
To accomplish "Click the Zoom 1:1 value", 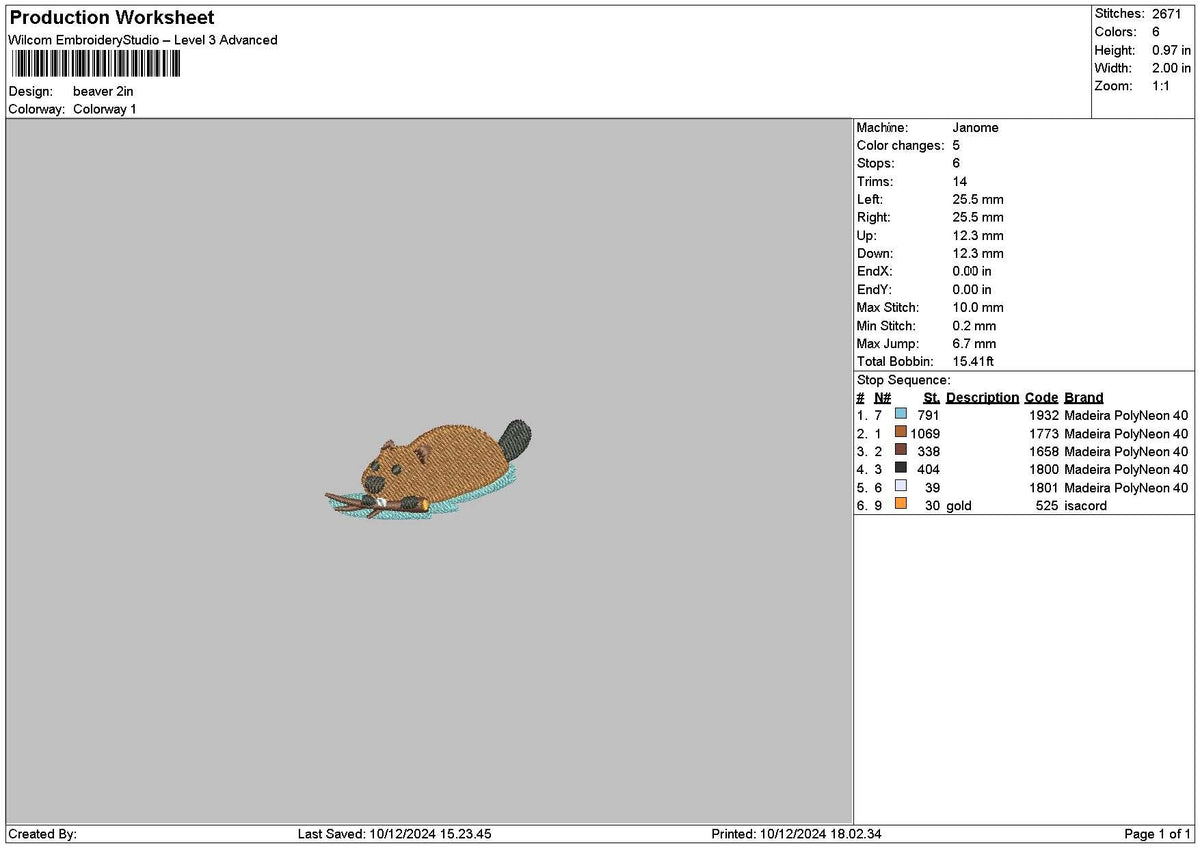I will (1162, 86).
